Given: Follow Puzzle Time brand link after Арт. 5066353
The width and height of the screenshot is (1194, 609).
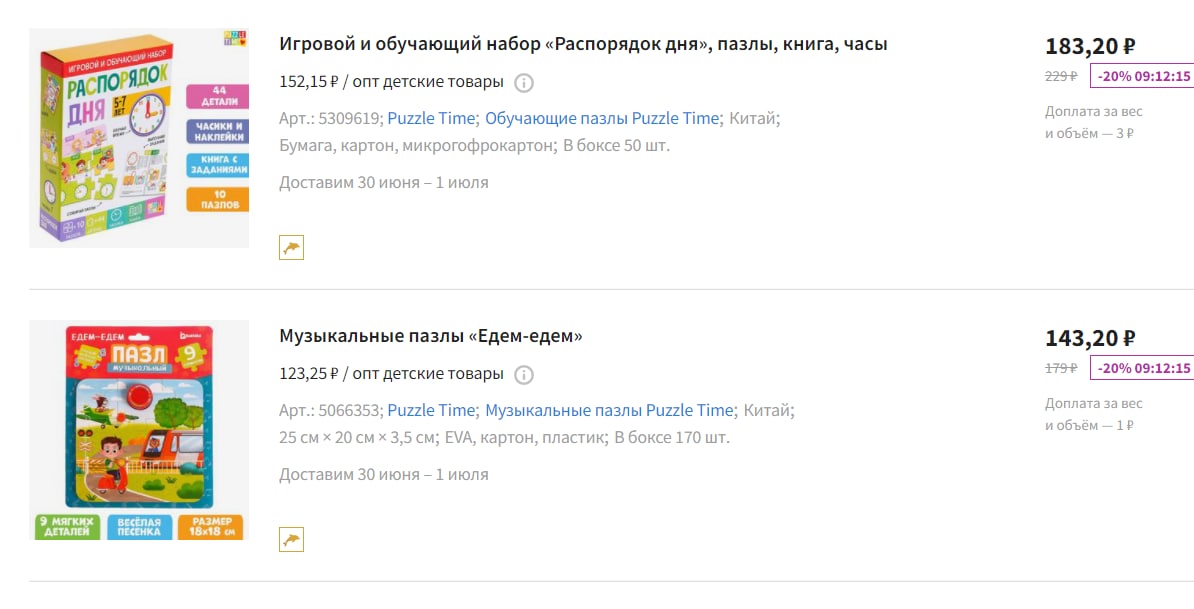Looking at the screenshot, I should click(x=431, y=410).
